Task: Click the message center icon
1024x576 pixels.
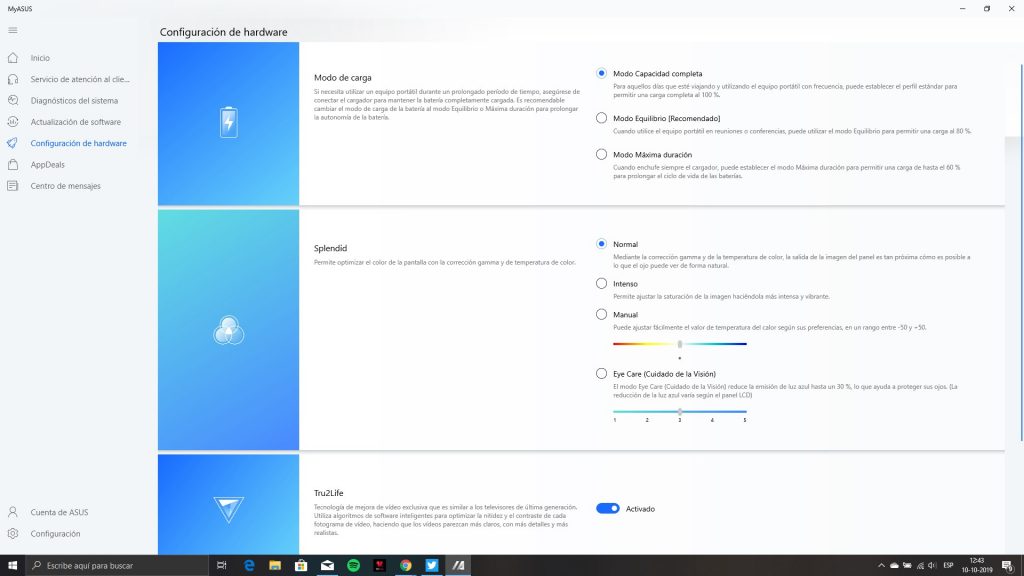Action: (12, 186)
